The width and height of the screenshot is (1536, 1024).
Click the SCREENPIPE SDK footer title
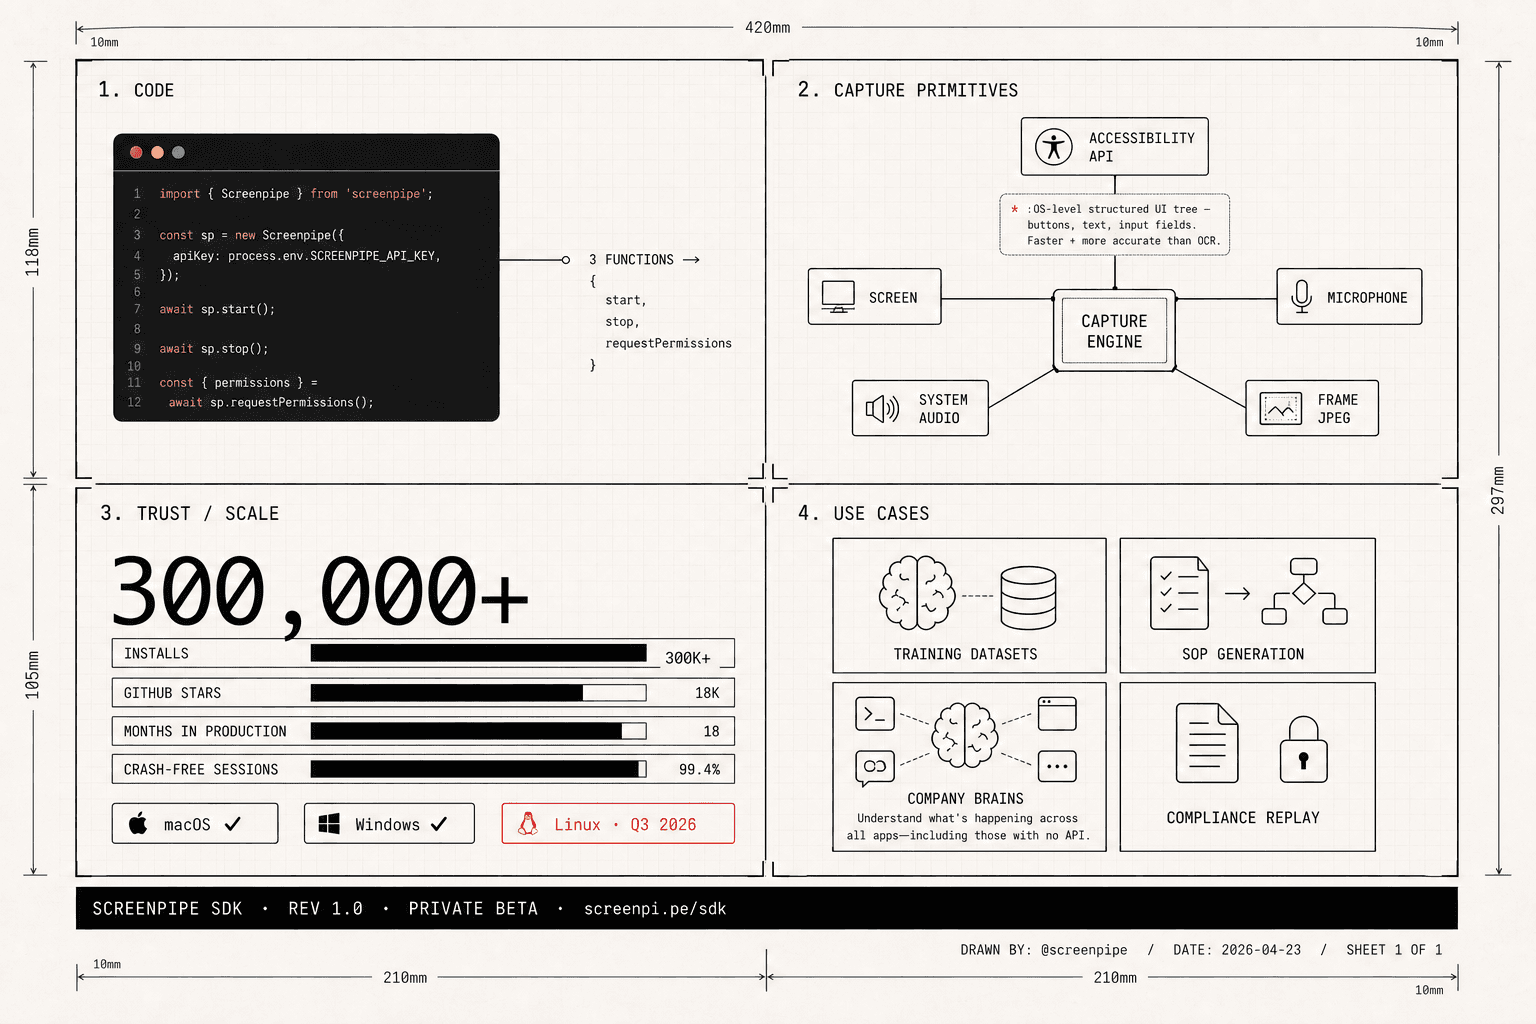pyautogui.click(x=167, y=908)
